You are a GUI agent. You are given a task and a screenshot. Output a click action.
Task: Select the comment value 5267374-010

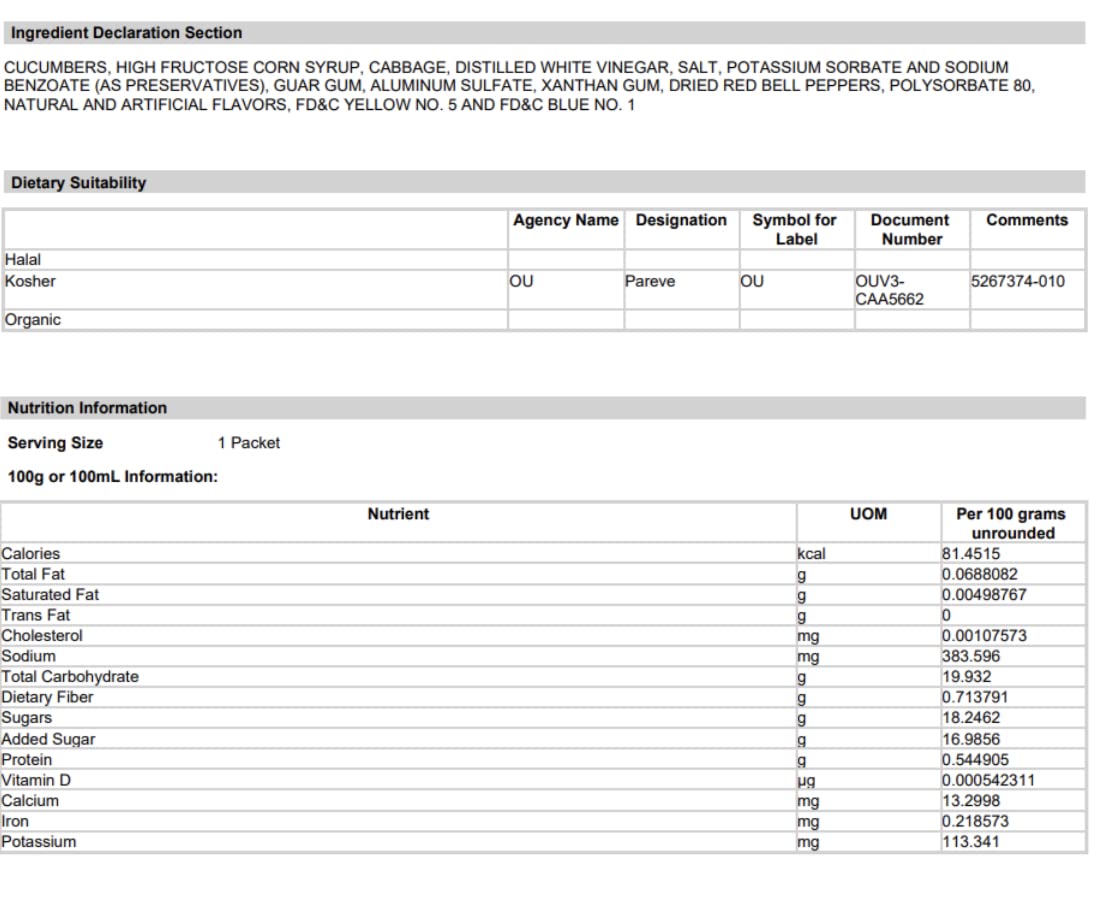[1018, 282]
